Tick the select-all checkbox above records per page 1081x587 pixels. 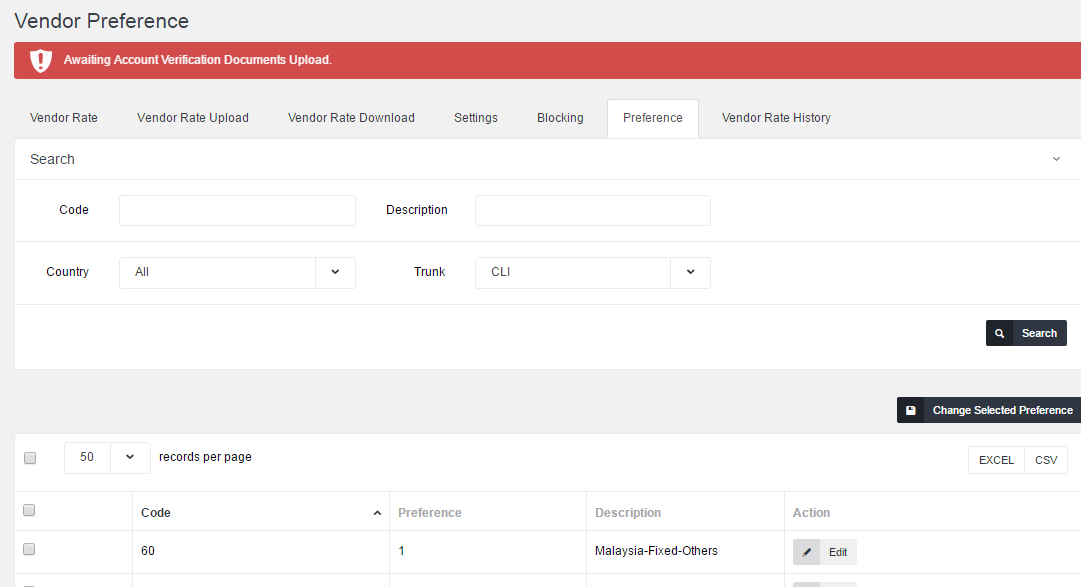(30, 458)
